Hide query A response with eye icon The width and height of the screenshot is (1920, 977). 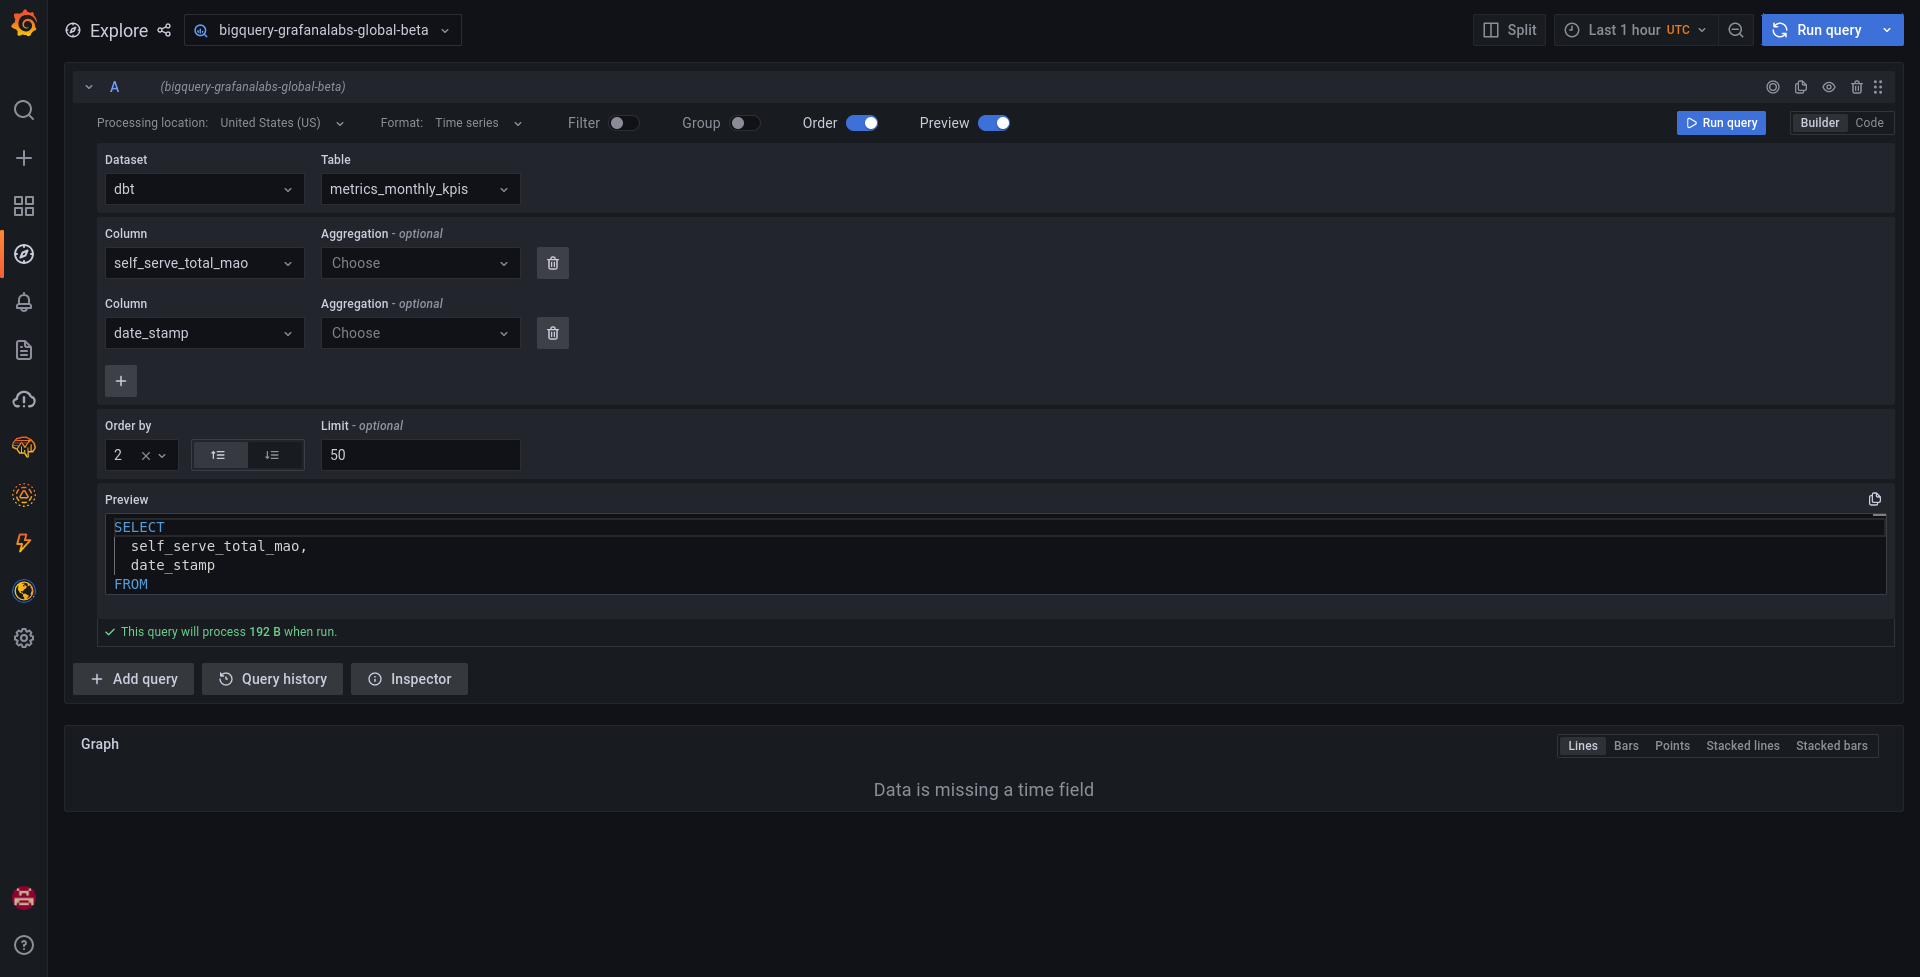point(1830,87)
